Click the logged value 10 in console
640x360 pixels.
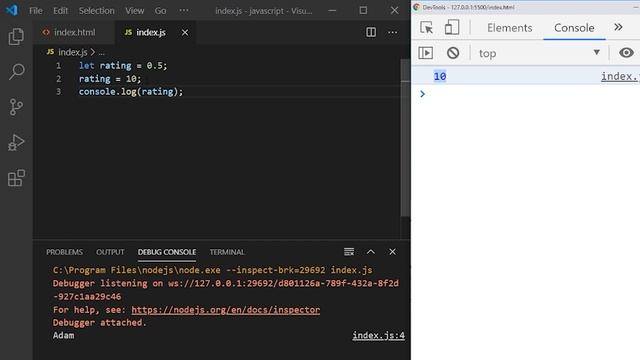(440, 76)
